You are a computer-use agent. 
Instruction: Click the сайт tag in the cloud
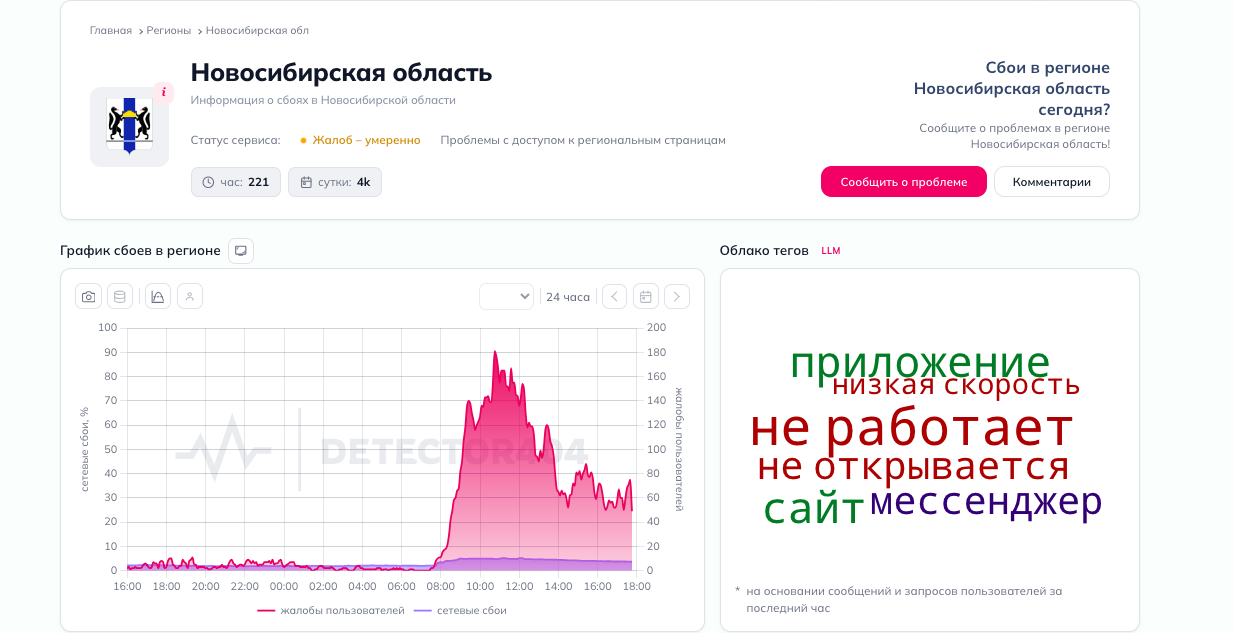tap(814, 509)
